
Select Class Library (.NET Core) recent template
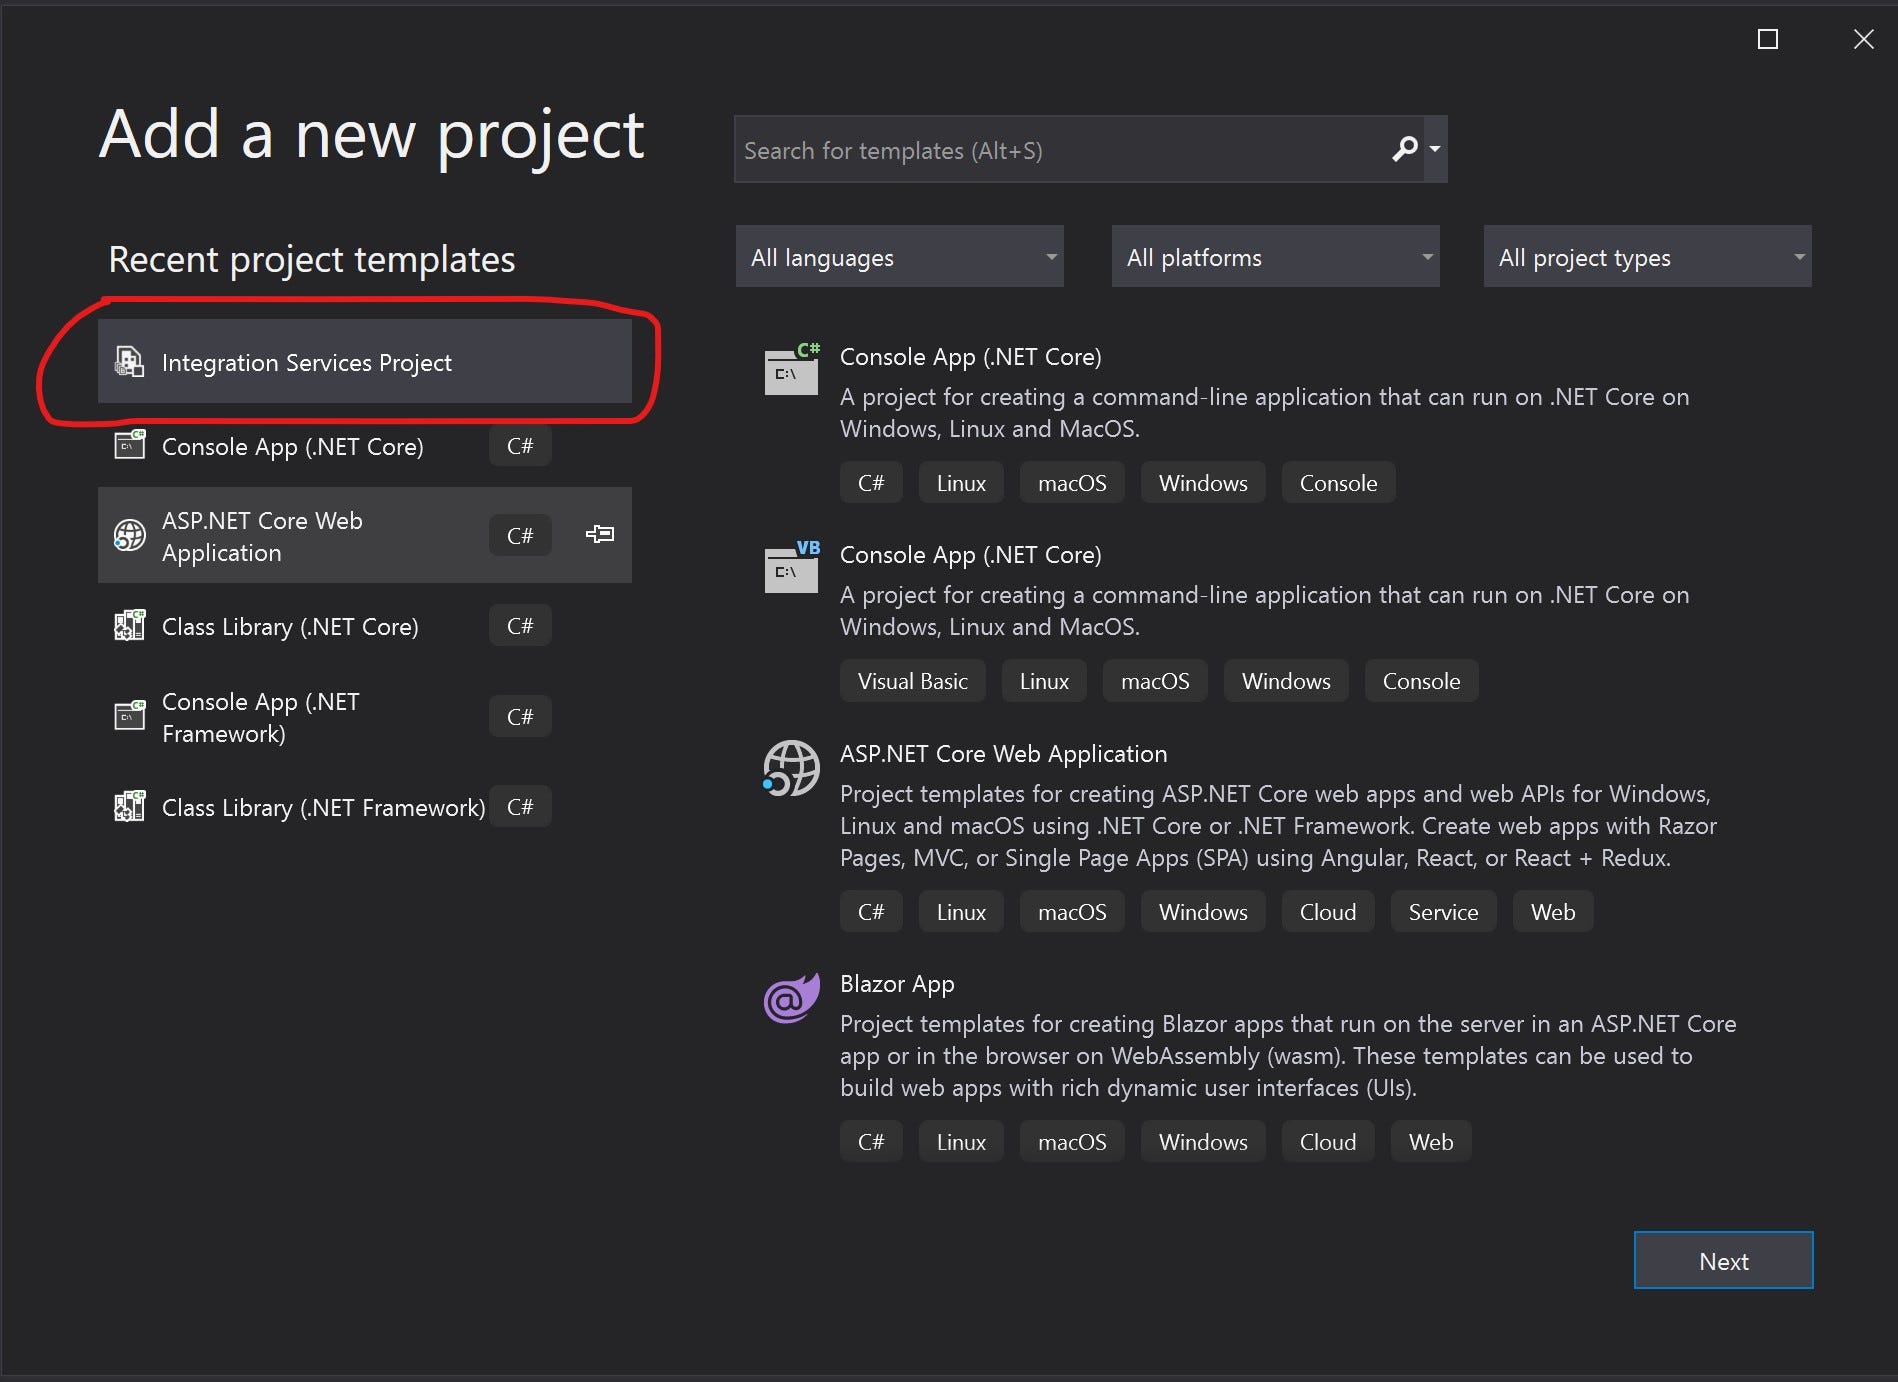tap(365, 626)
